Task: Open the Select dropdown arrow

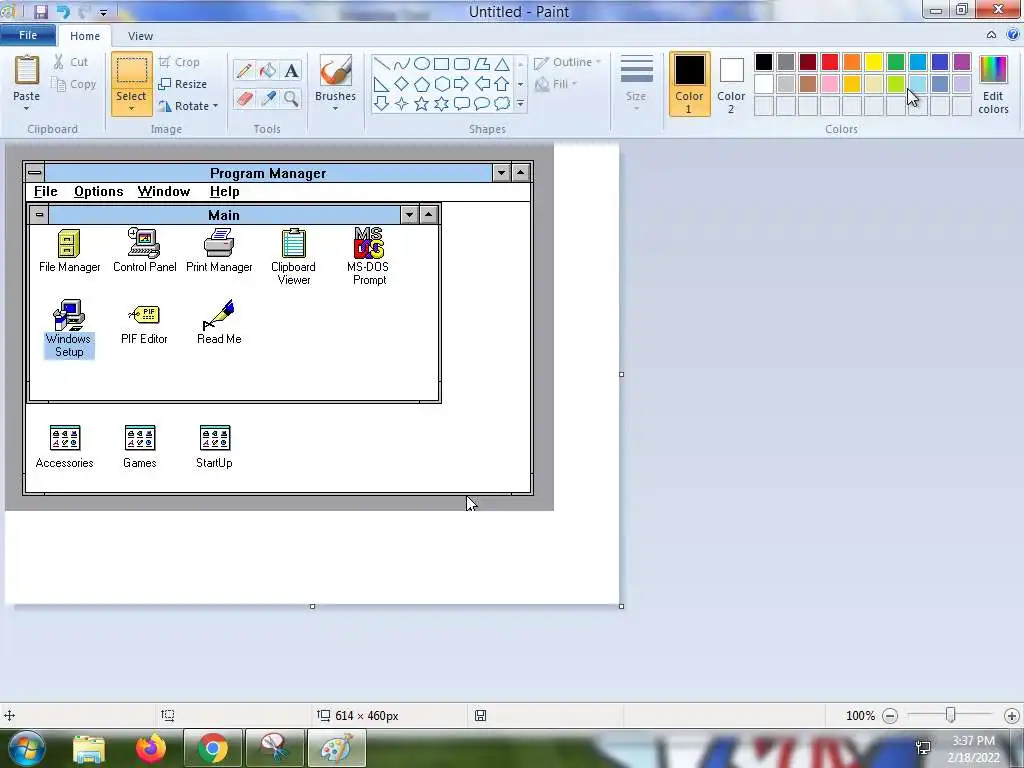Action: coord(131,108)
